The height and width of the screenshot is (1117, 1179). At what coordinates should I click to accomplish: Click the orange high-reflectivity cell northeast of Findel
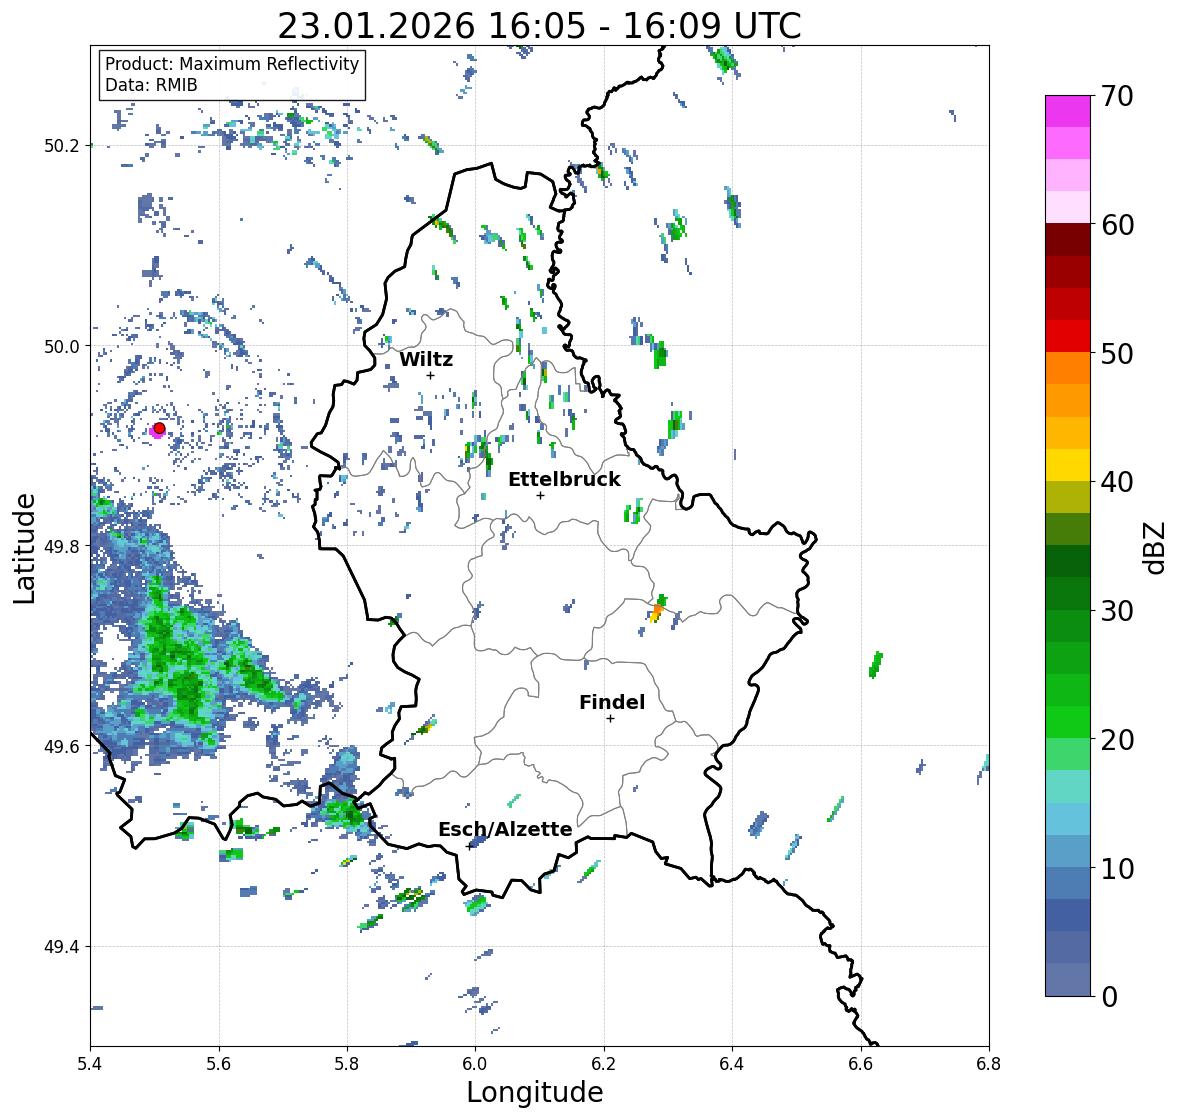click(656, 612)
